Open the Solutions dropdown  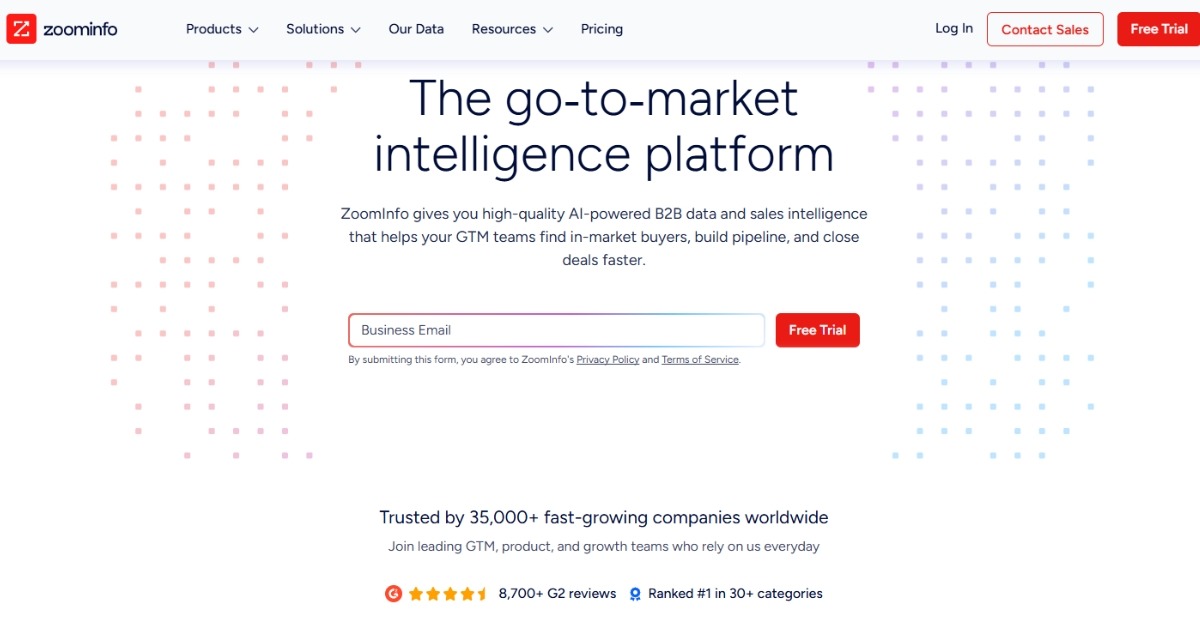[322, 29]
